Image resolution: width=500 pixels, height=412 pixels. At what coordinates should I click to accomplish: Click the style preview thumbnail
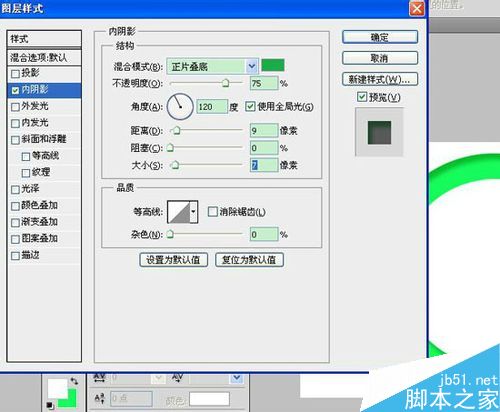[x=379, y=132]
